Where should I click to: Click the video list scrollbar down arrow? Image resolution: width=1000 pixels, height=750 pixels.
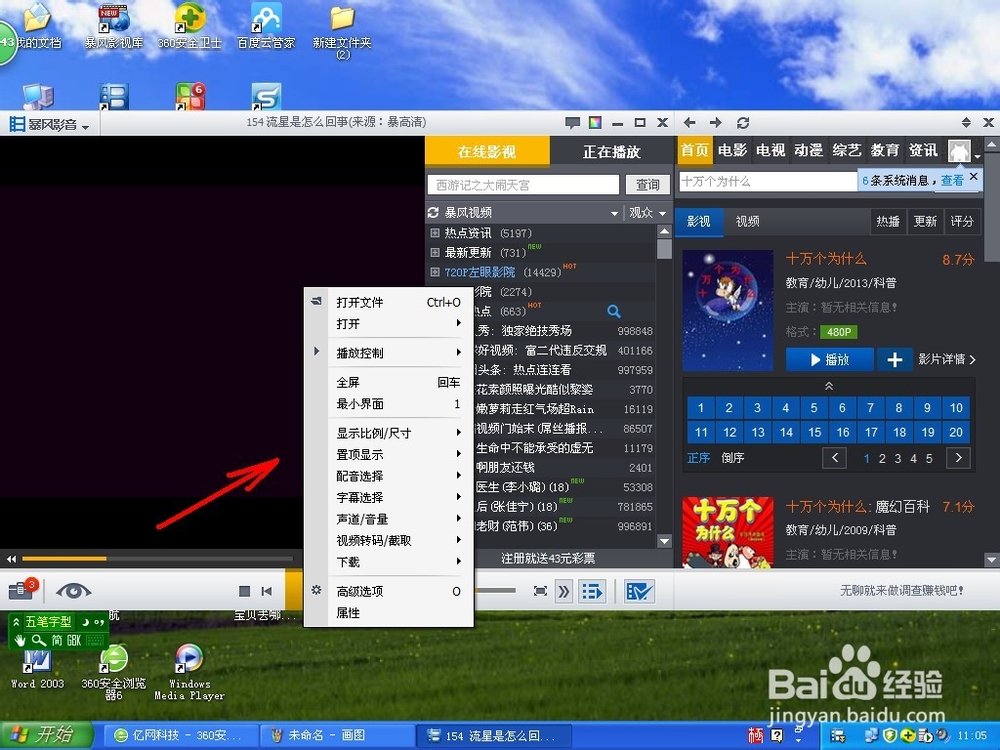coord(664,541)
